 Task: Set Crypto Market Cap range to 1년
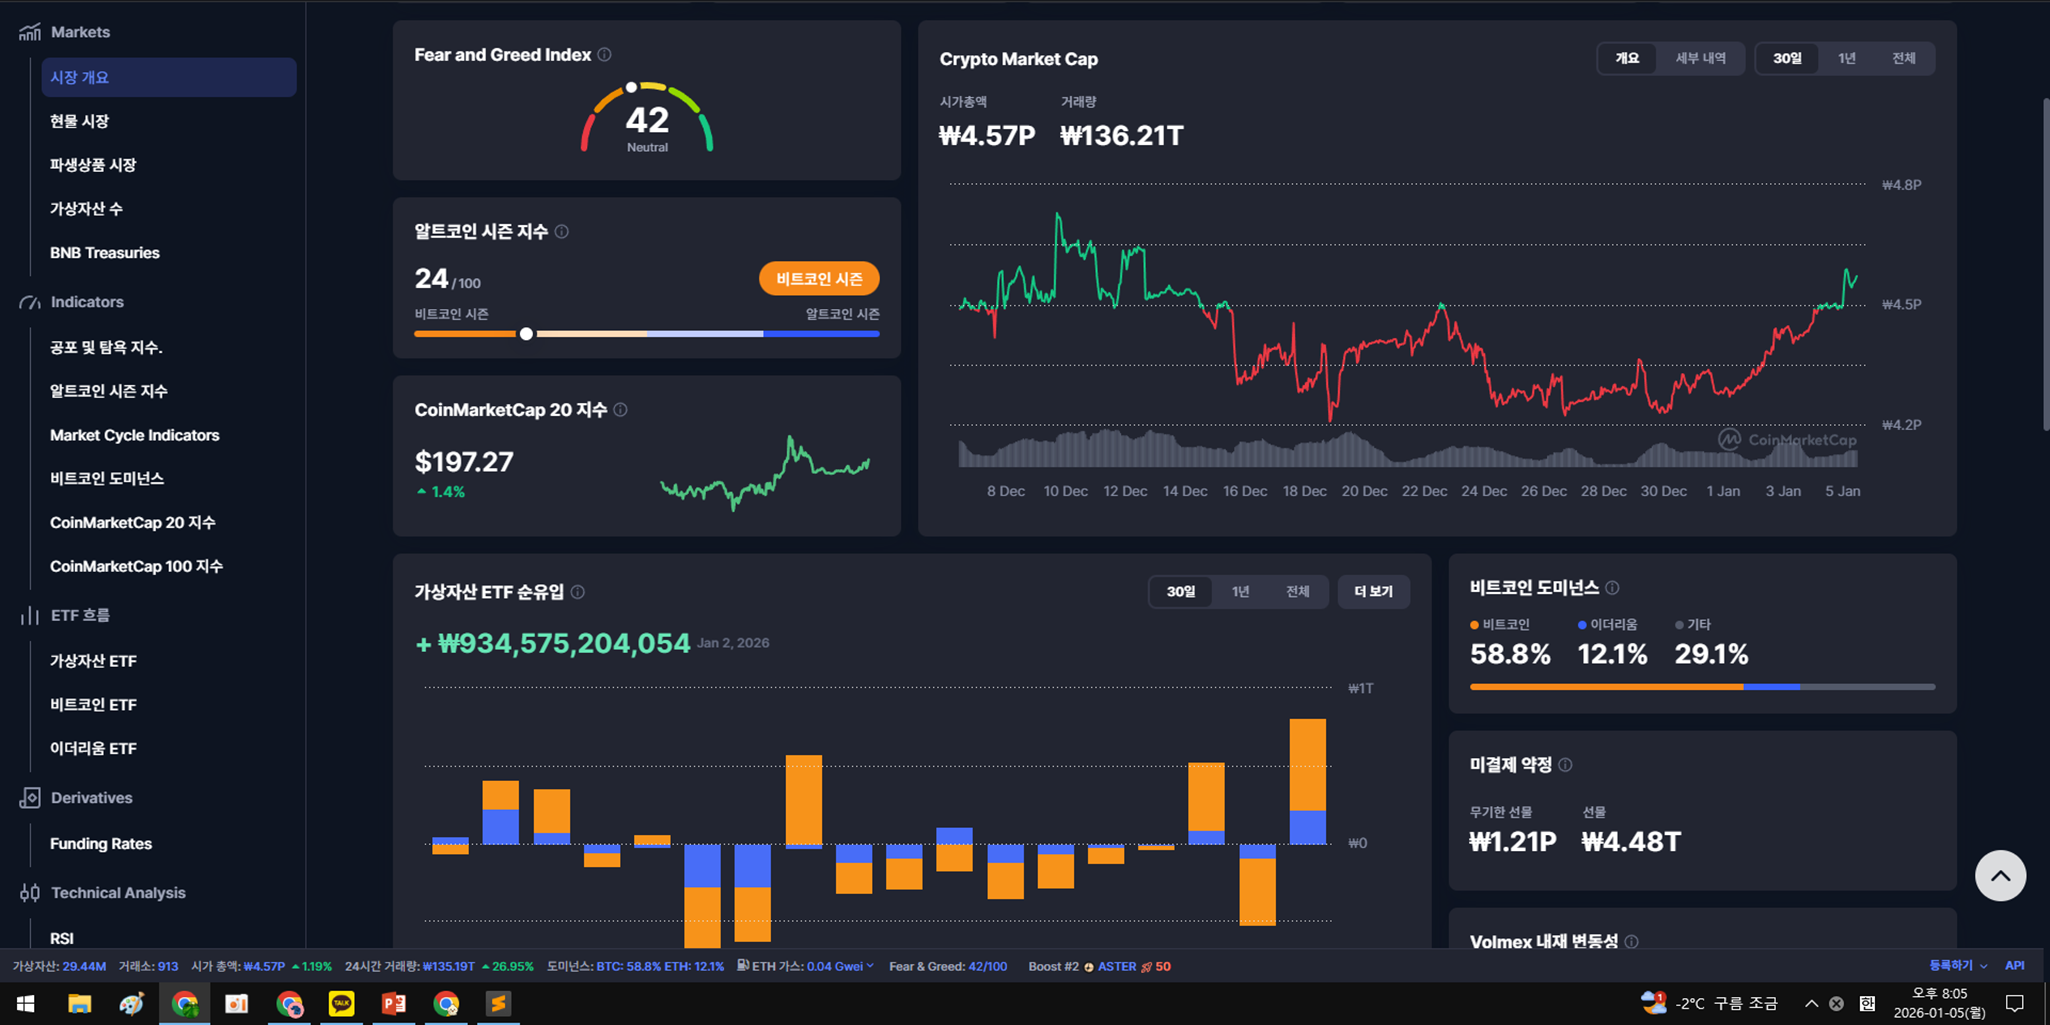click(1846, 58)
